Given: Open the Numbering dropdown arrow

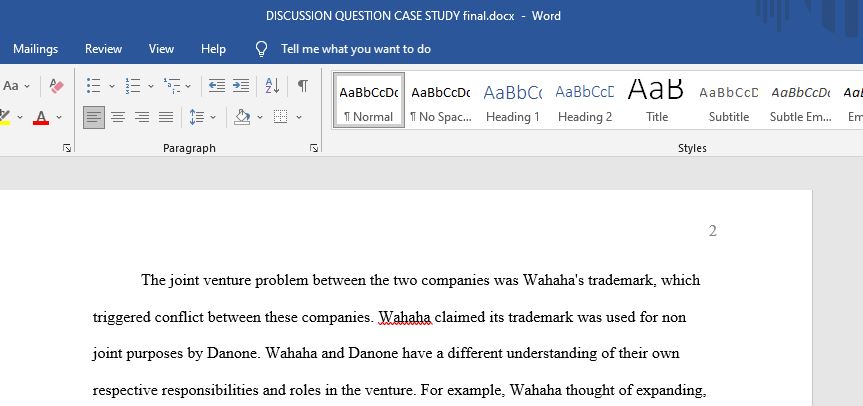Looking at the screenshot, I should click(151, 86).
